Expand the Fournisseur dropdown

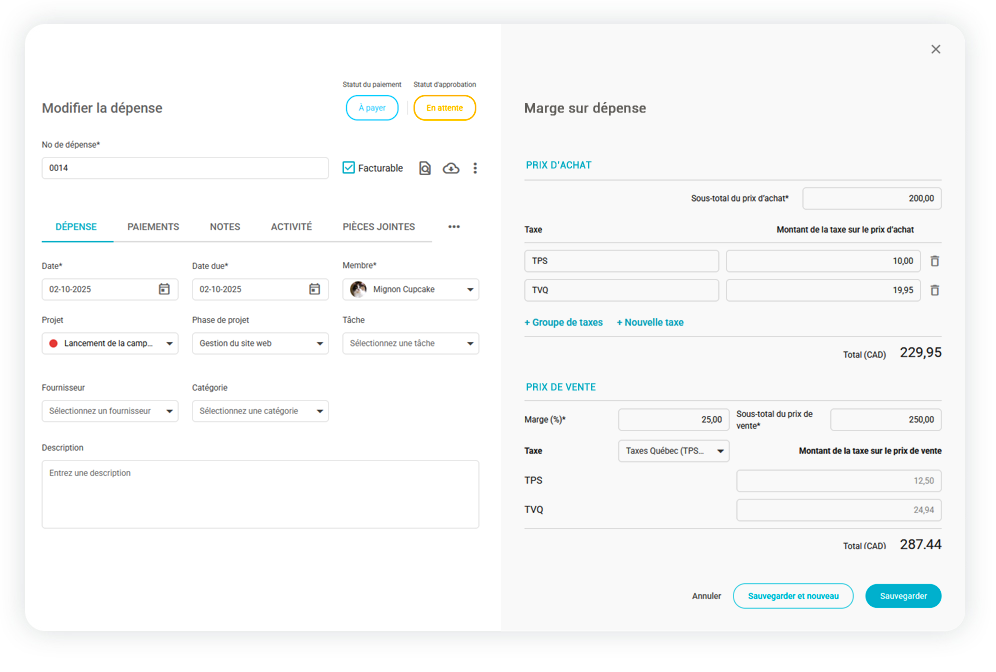(x=110, y=411)
